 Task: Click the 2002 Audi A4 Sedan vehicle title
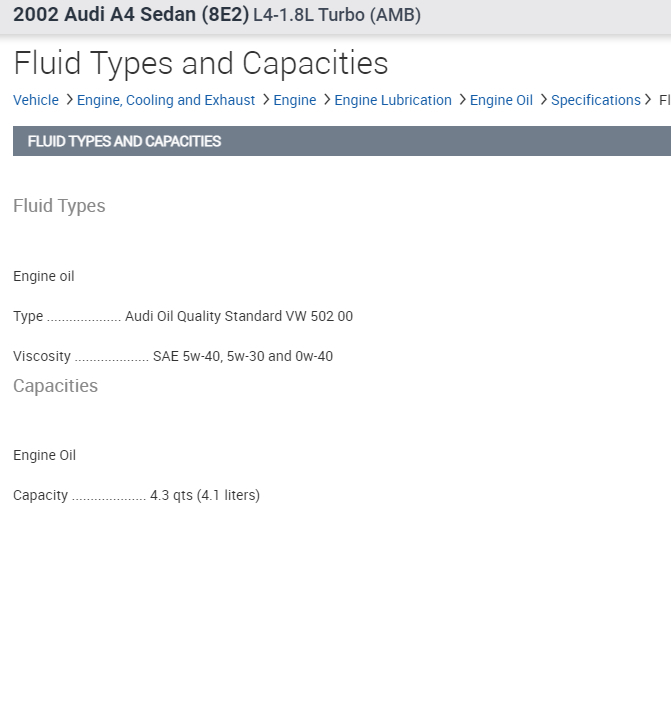click(x=130, y=15)
